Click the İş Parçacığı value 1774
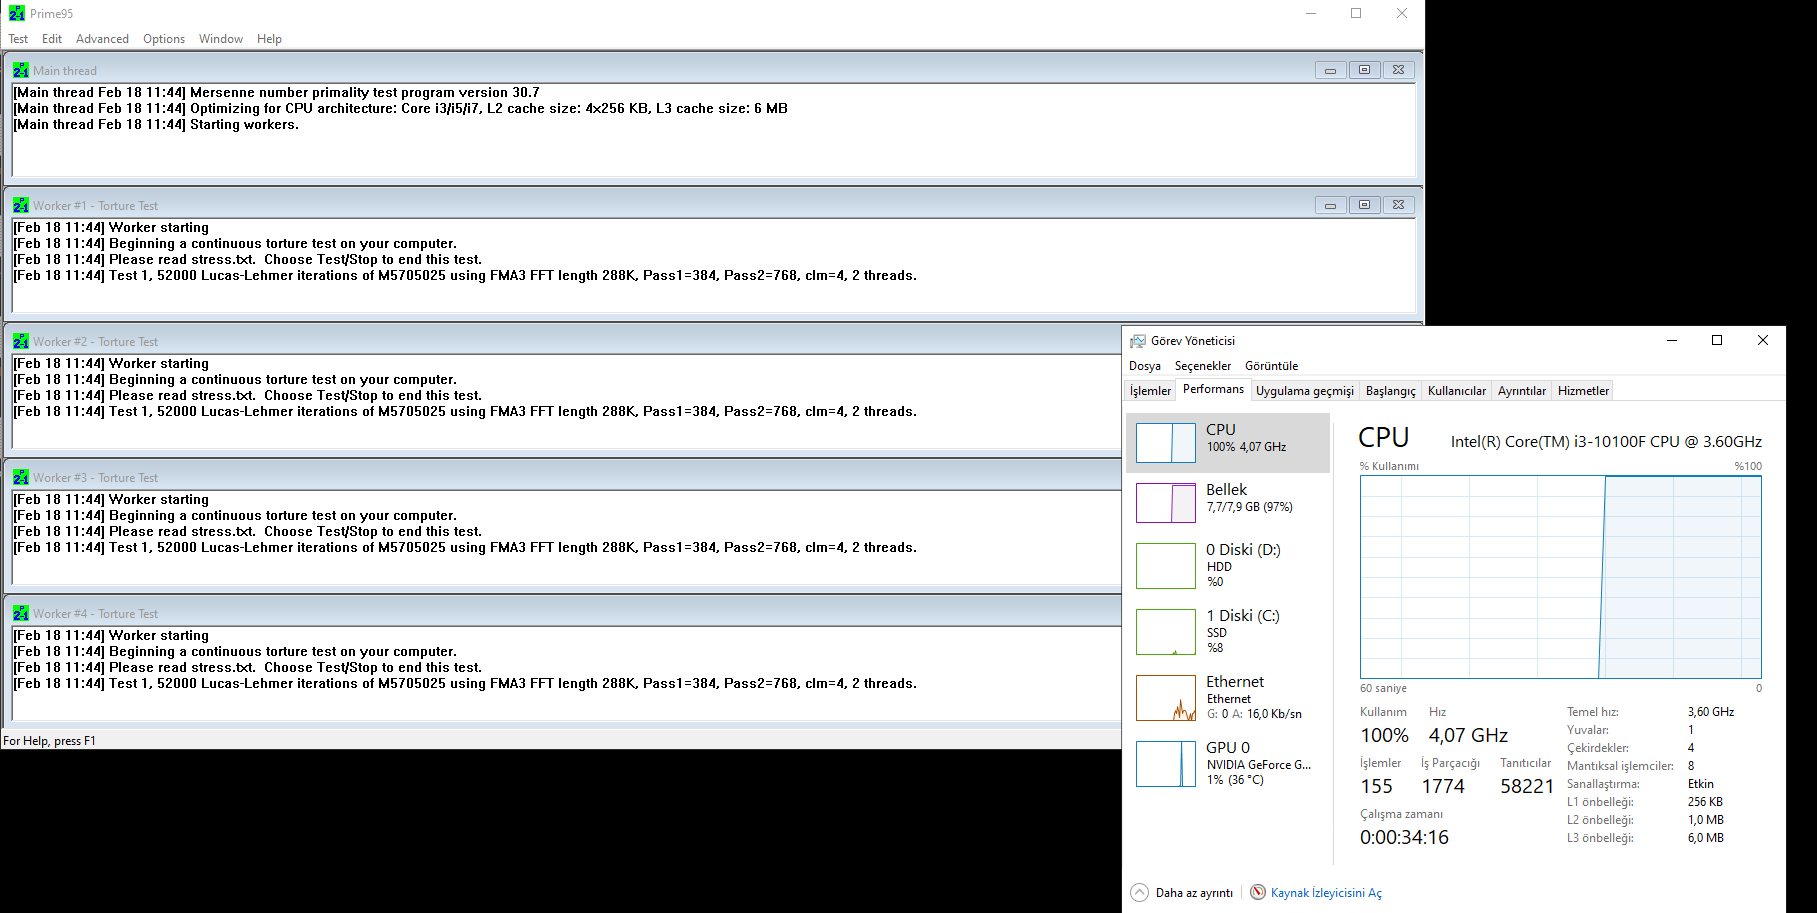Viewport: 1817px width, 913px height. [1443, 786]
